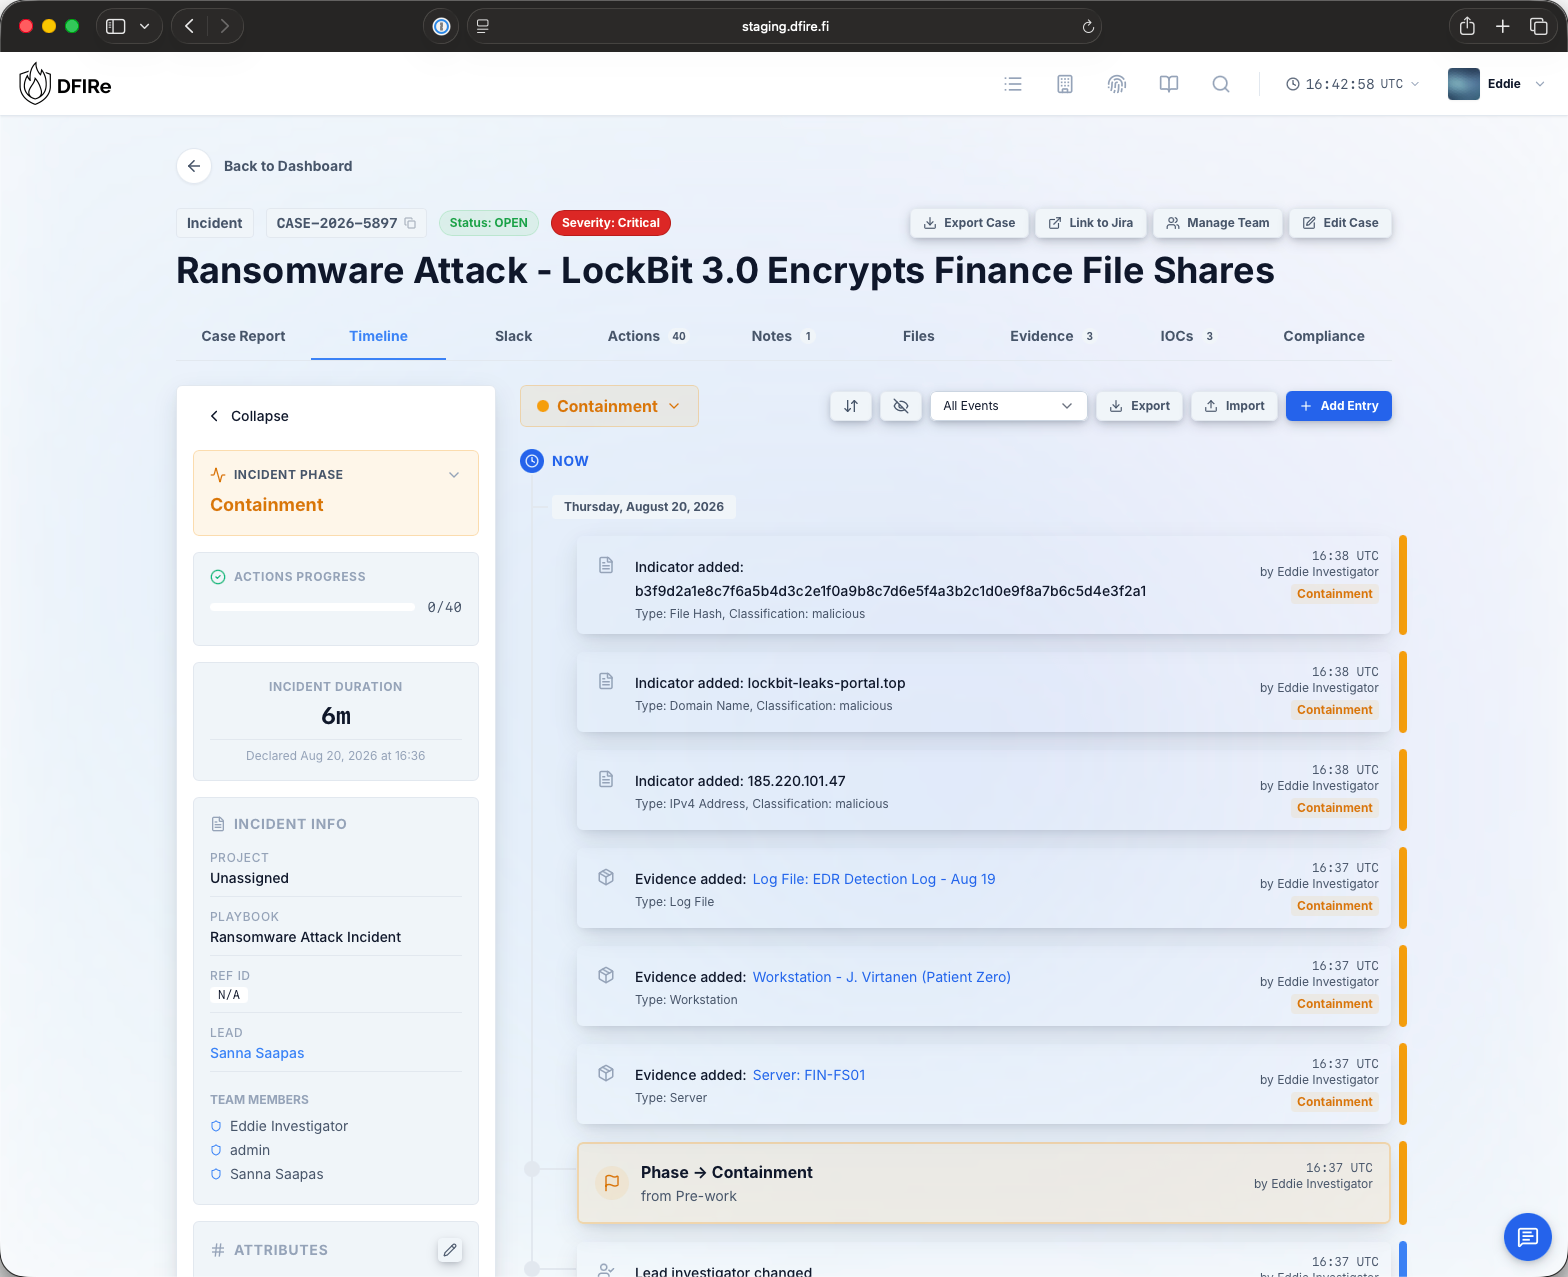Select the Timeline tab
Viewport: 1568px width, 1277px height.
378,336
